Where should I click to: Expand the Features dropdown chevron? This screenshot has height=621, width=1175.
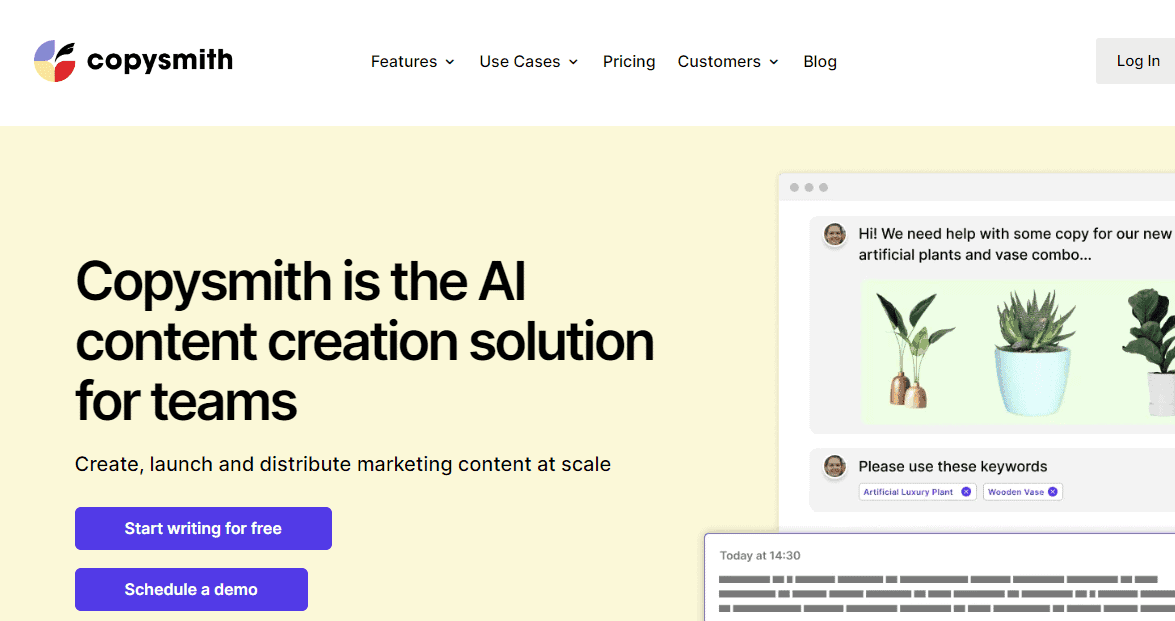pyautogui.click(x=450, y=62)
